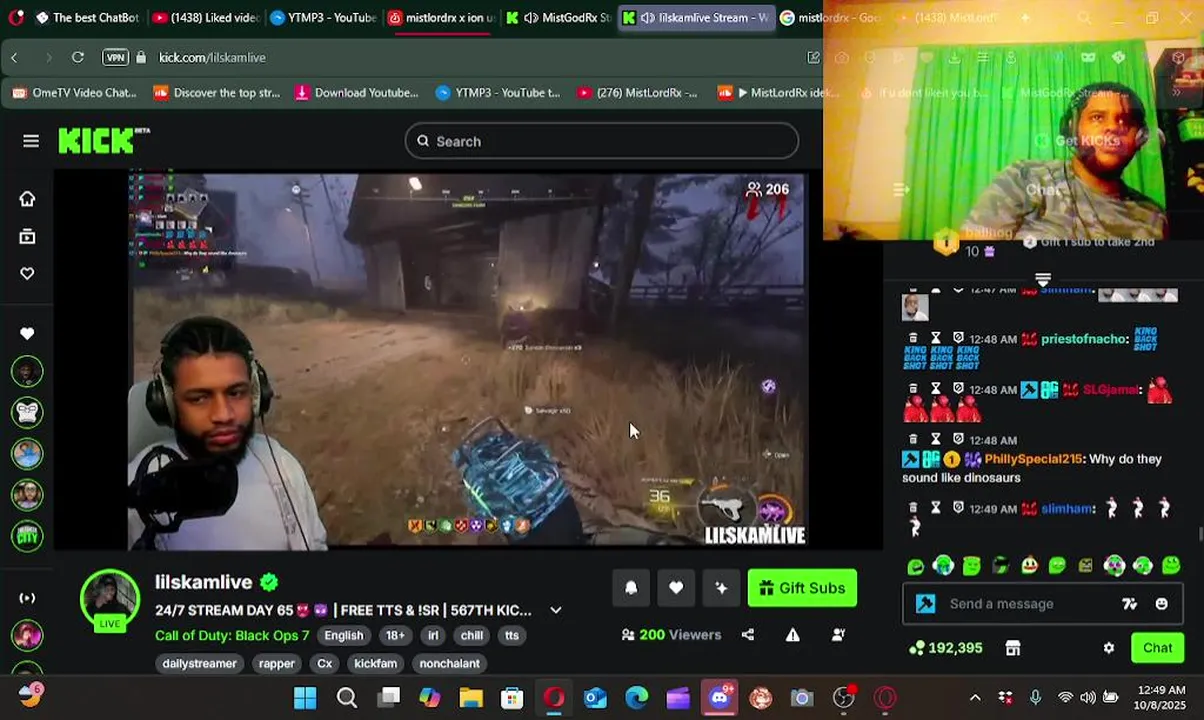This screenshot has width=1204, height=720.
Task: Open the Browse icon in Kick sidebar
Action: (27, 236)
